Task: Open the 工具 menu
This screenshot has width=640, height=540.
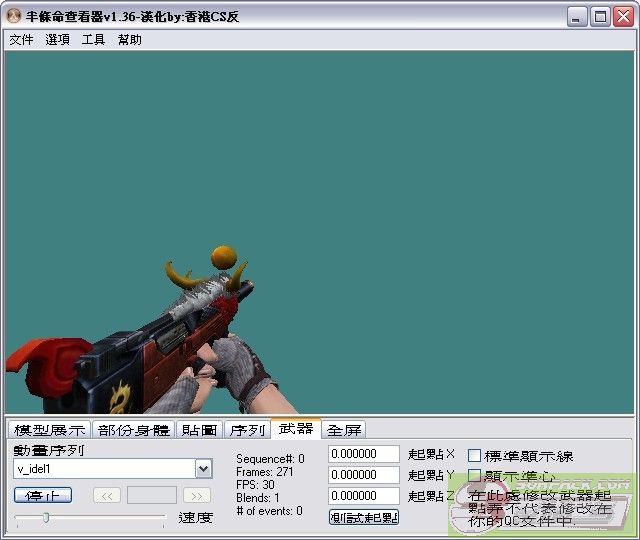Action: coord(93,40)
